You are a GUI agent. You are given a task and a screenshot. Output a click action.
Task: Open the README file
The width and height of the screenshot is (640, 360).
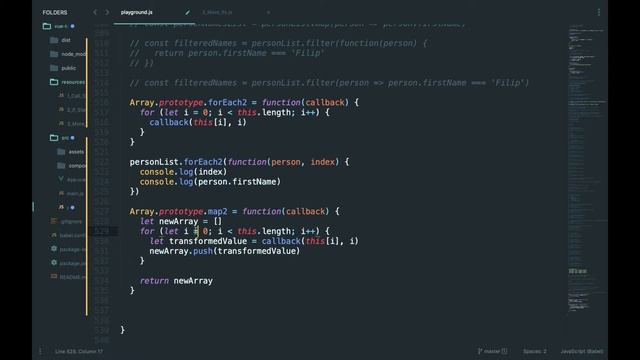click(68, 277)
